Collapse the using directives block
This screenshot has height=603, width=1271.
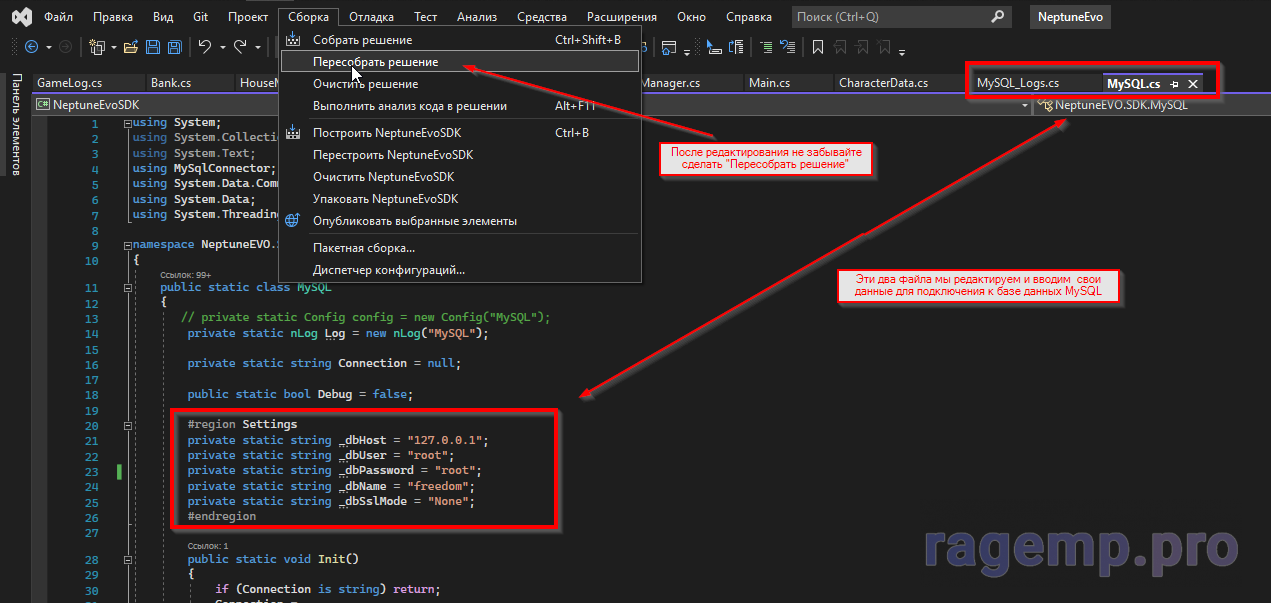click(128, 123)
